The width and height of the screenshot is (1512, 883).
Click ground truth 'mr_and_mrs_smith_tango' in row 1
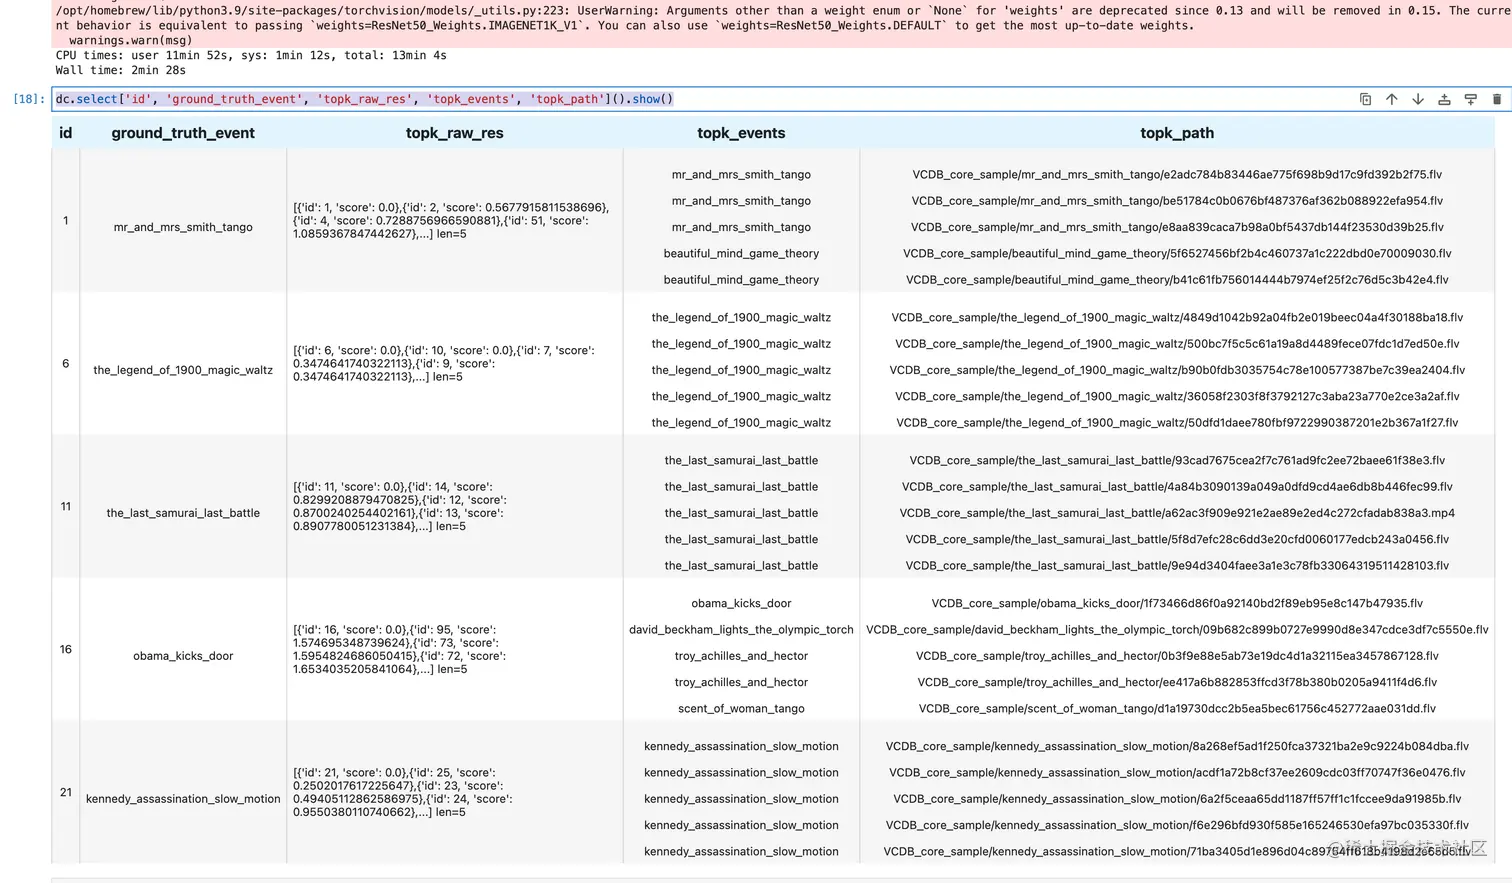tap(183, 227)
